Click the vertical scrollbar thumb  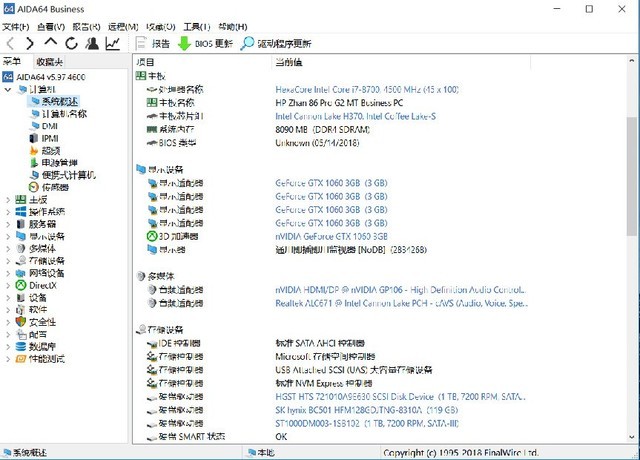632,176
